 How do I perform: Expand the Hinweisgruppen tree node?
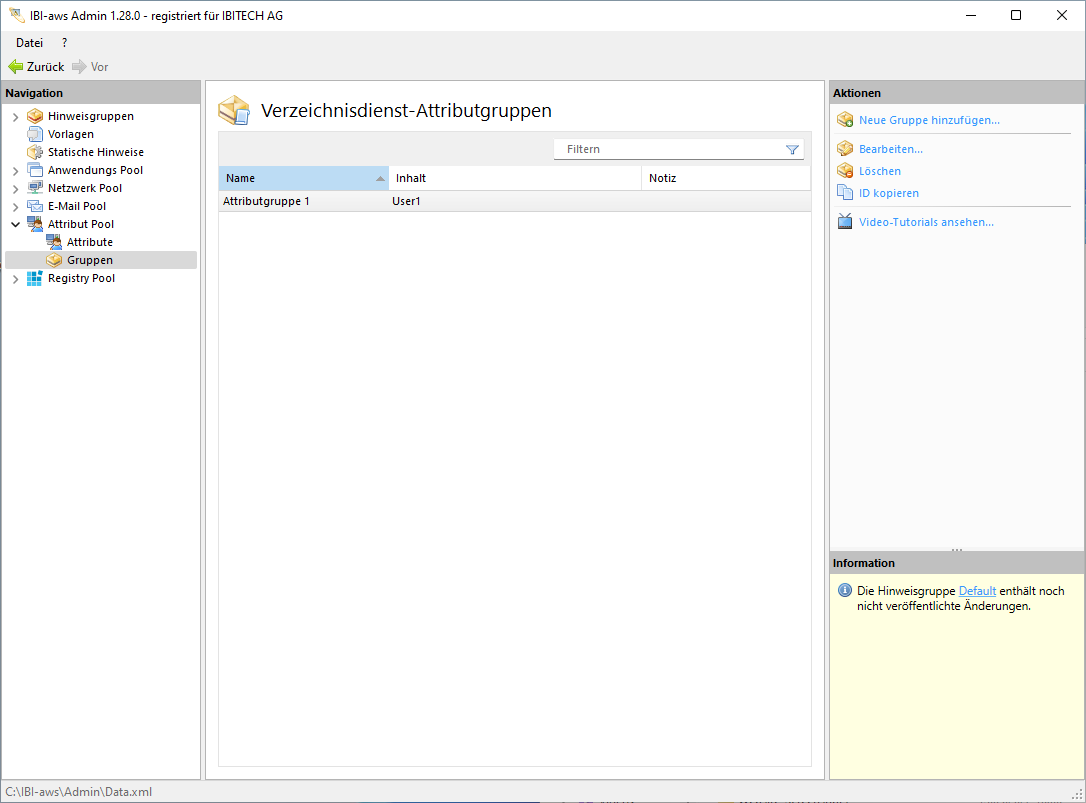point(15,117)
